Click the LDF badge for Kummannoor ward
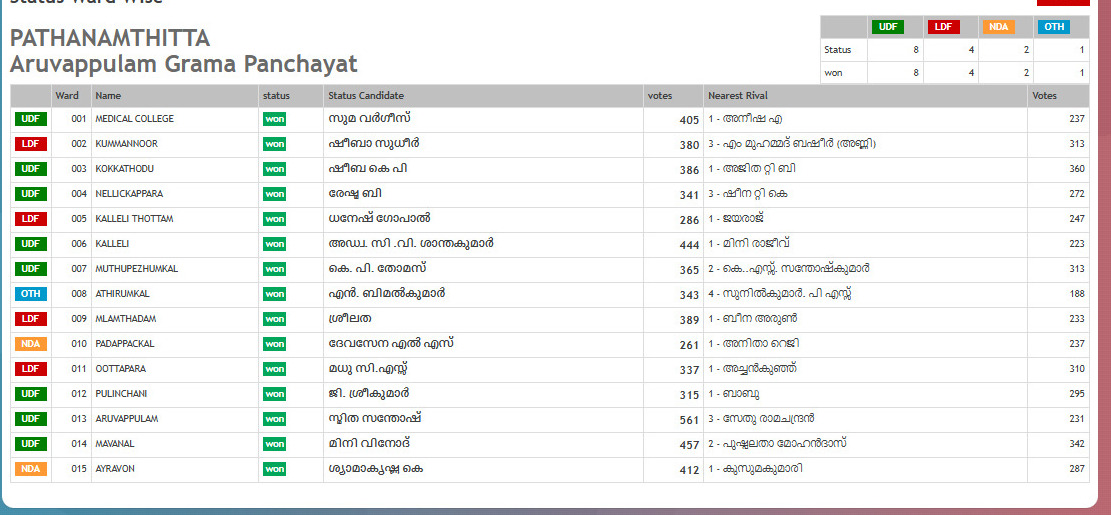Image resolution: width=1111 pixels, height=515 pixels. coord(30,144)
